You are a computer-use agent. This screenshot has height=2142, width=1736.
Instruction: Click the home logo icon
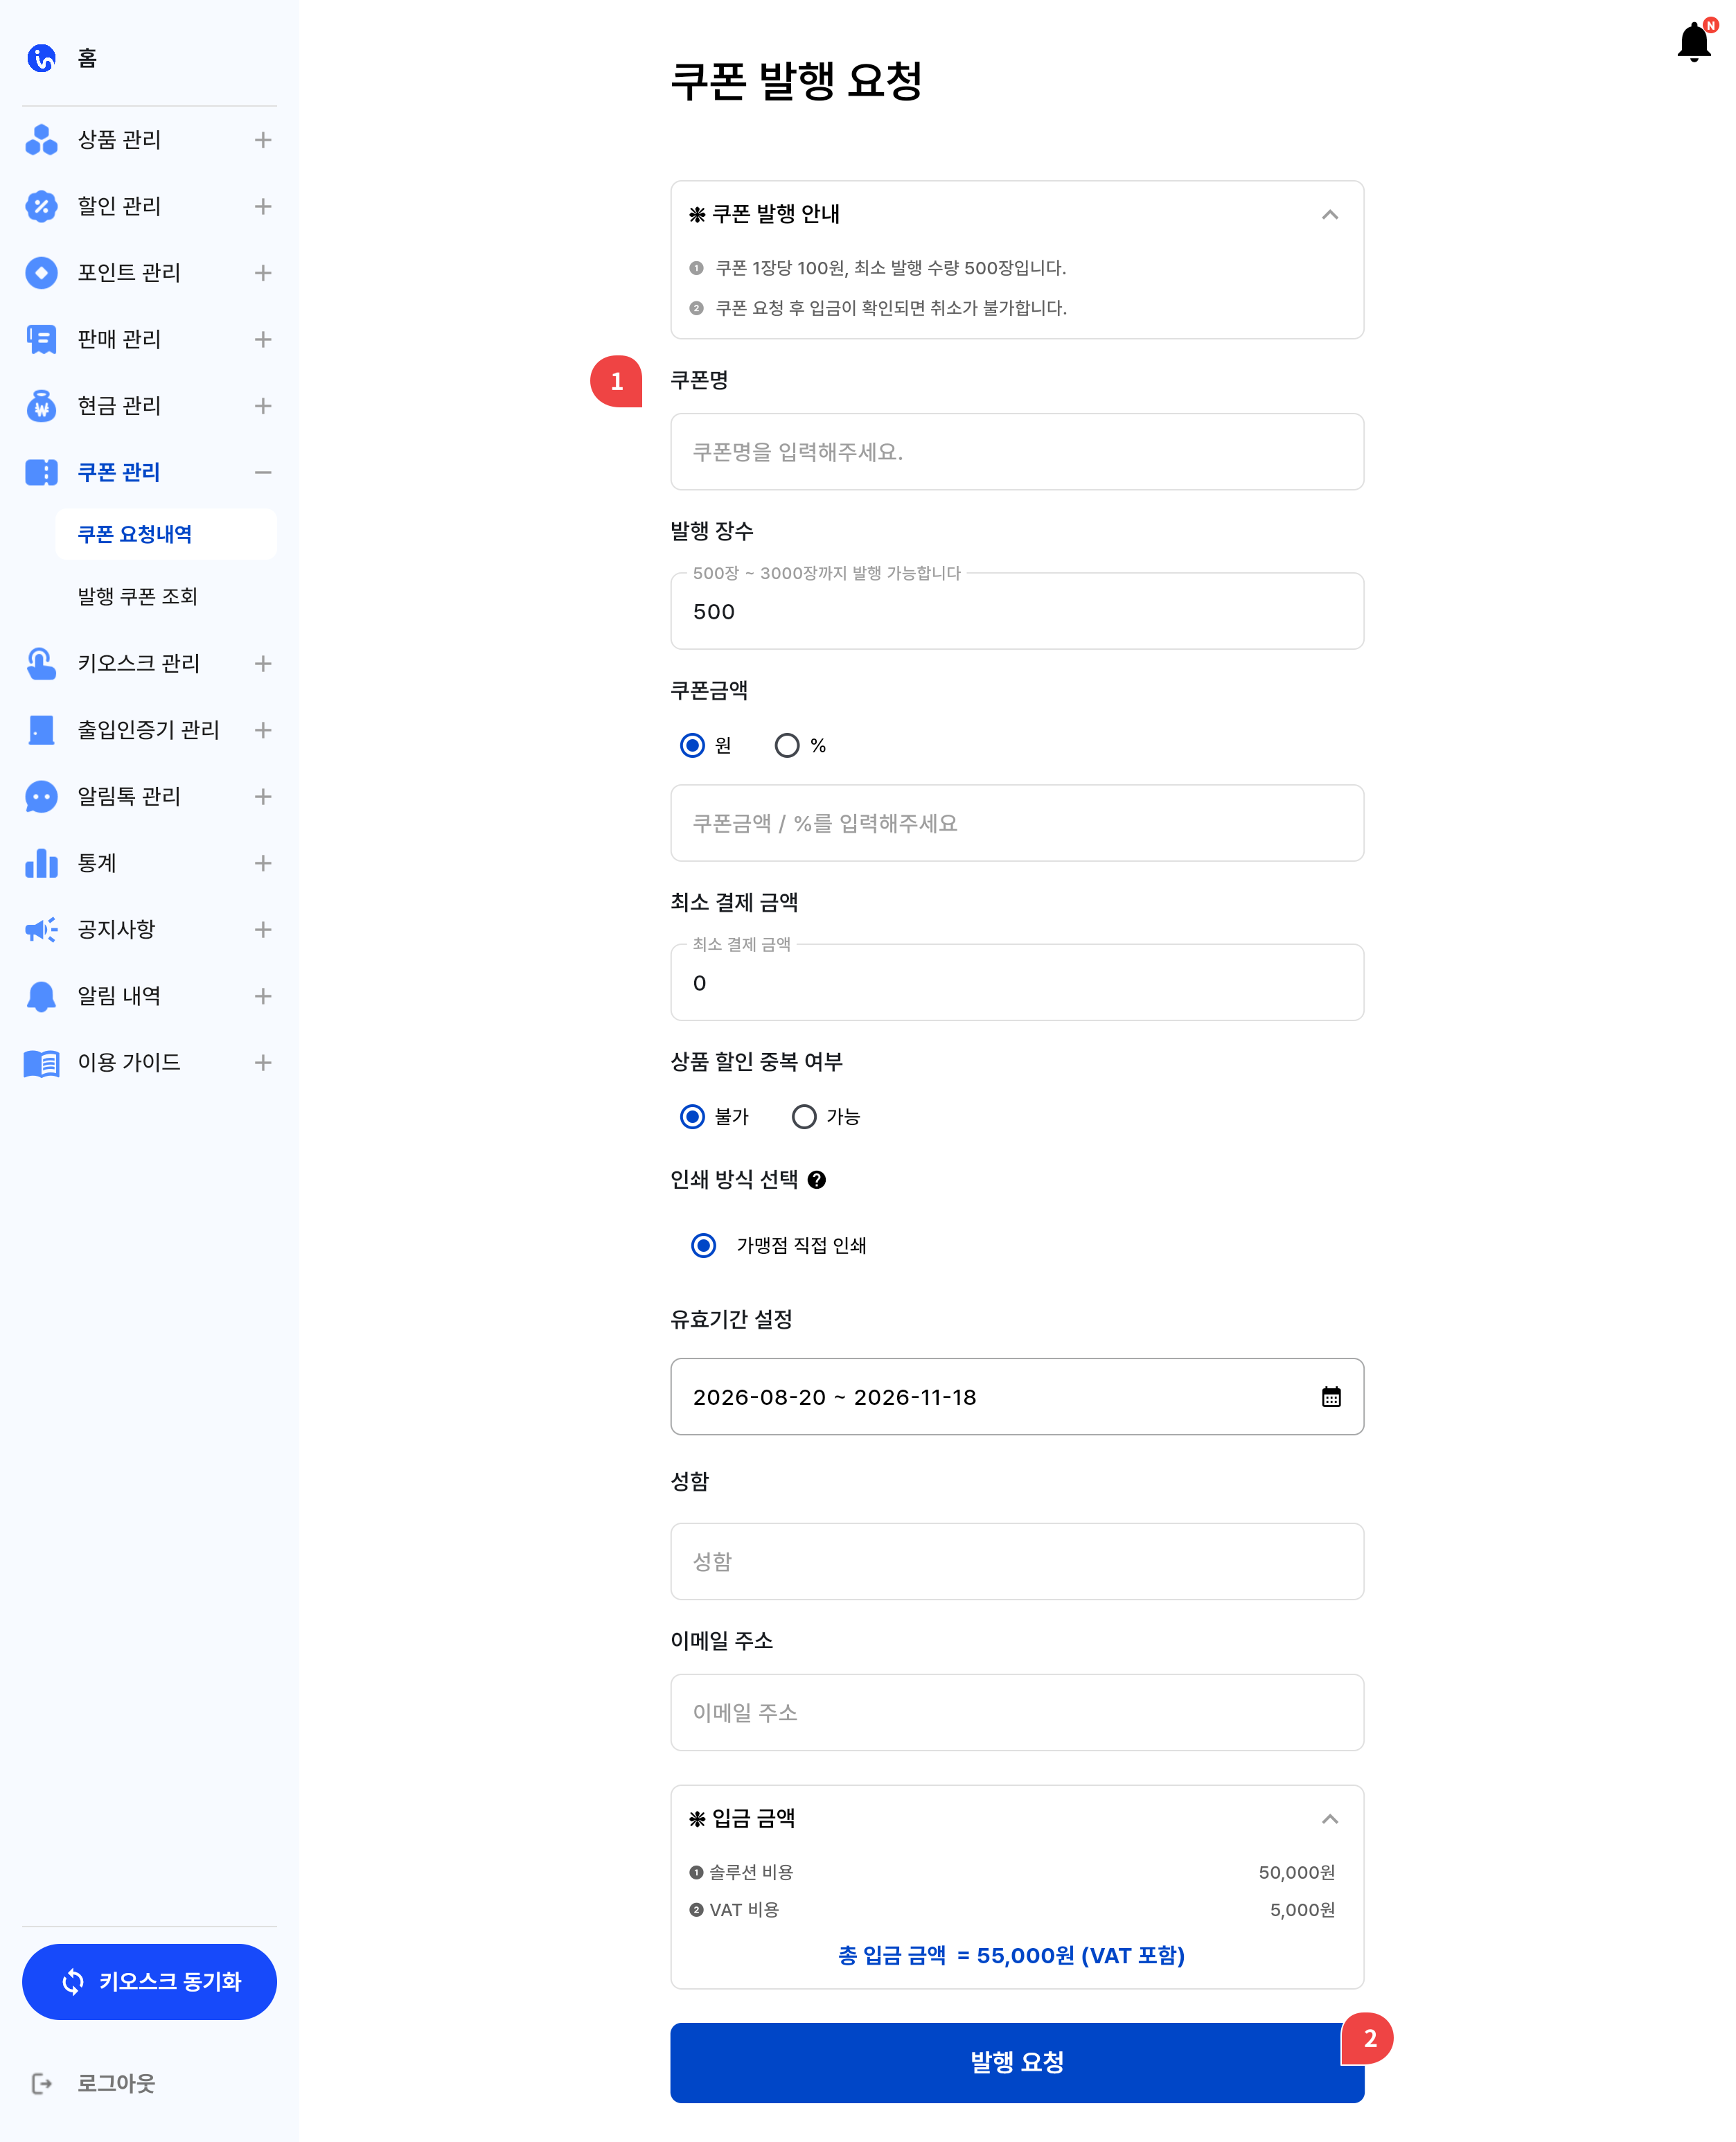tap(41, 59)
